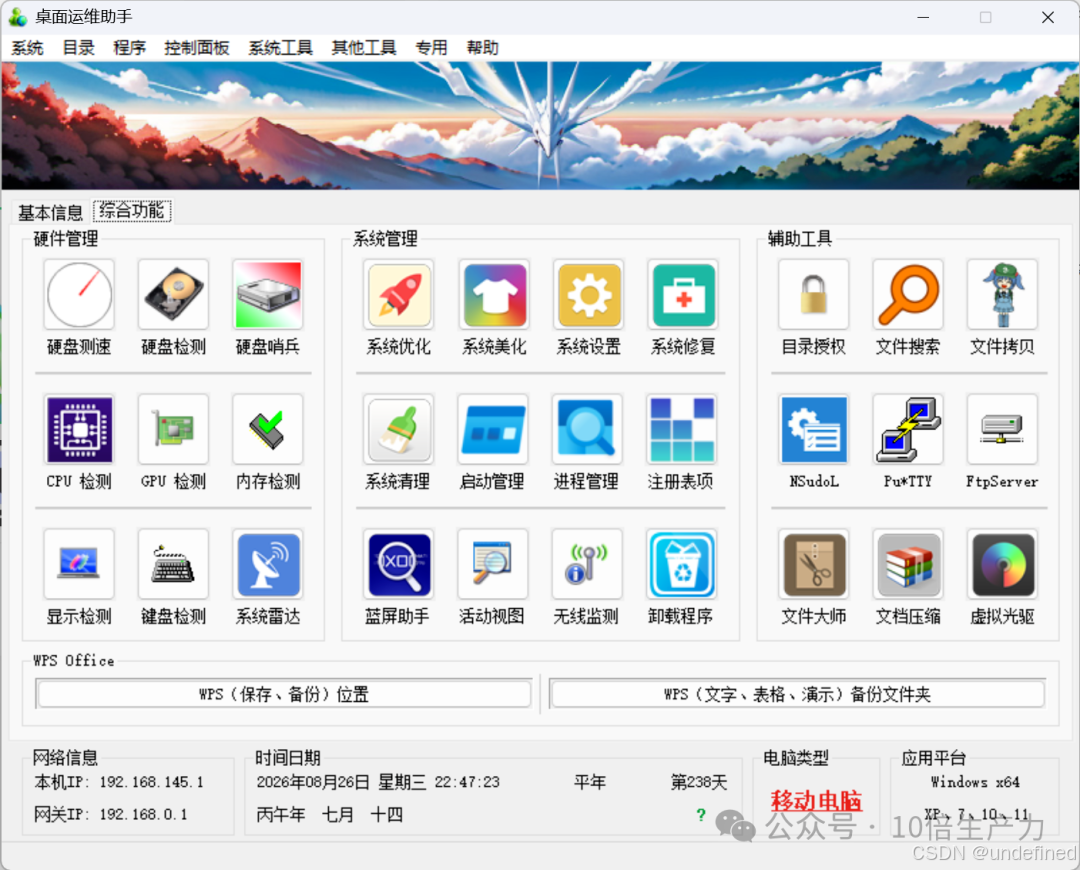The width and height of the screenshot is (1080, 870).
Task: Click the 系统优化 rocket icon
Action: point(399,295)
